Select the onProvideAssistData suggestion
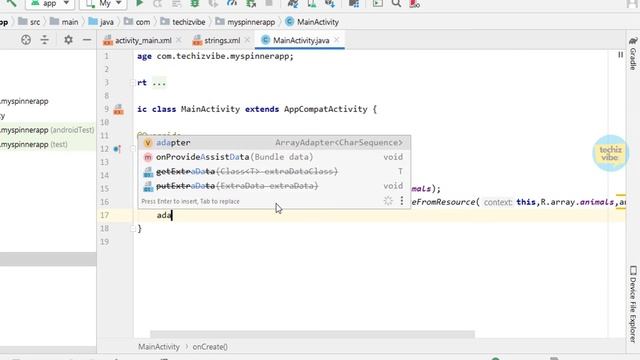640x360 pixels. pos(274,157)
